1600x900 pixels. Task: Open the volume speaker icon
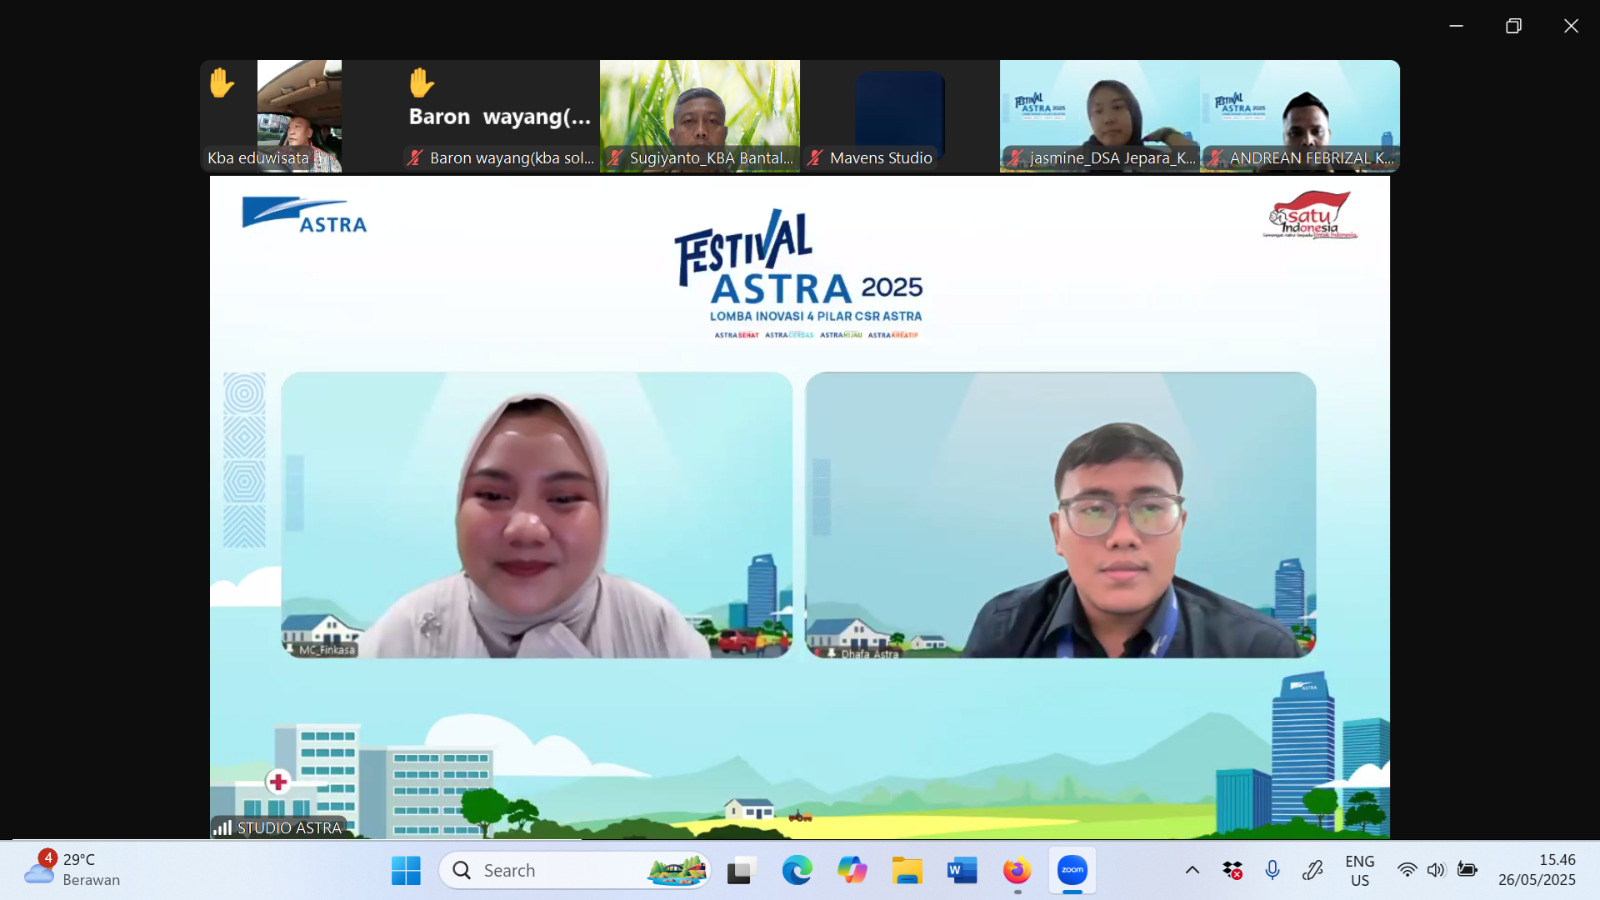1437,870
